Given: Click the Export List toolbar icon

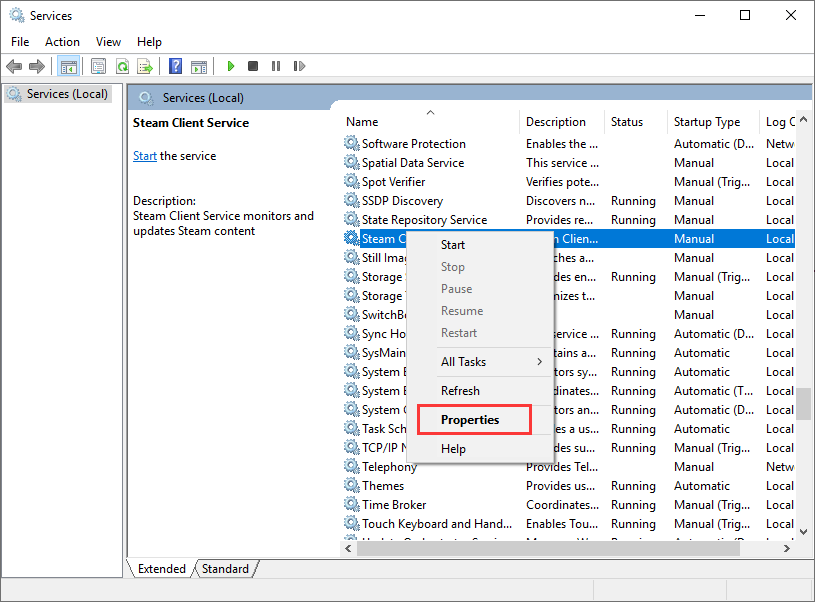Looking at the screenshot, I should point(145,66).
